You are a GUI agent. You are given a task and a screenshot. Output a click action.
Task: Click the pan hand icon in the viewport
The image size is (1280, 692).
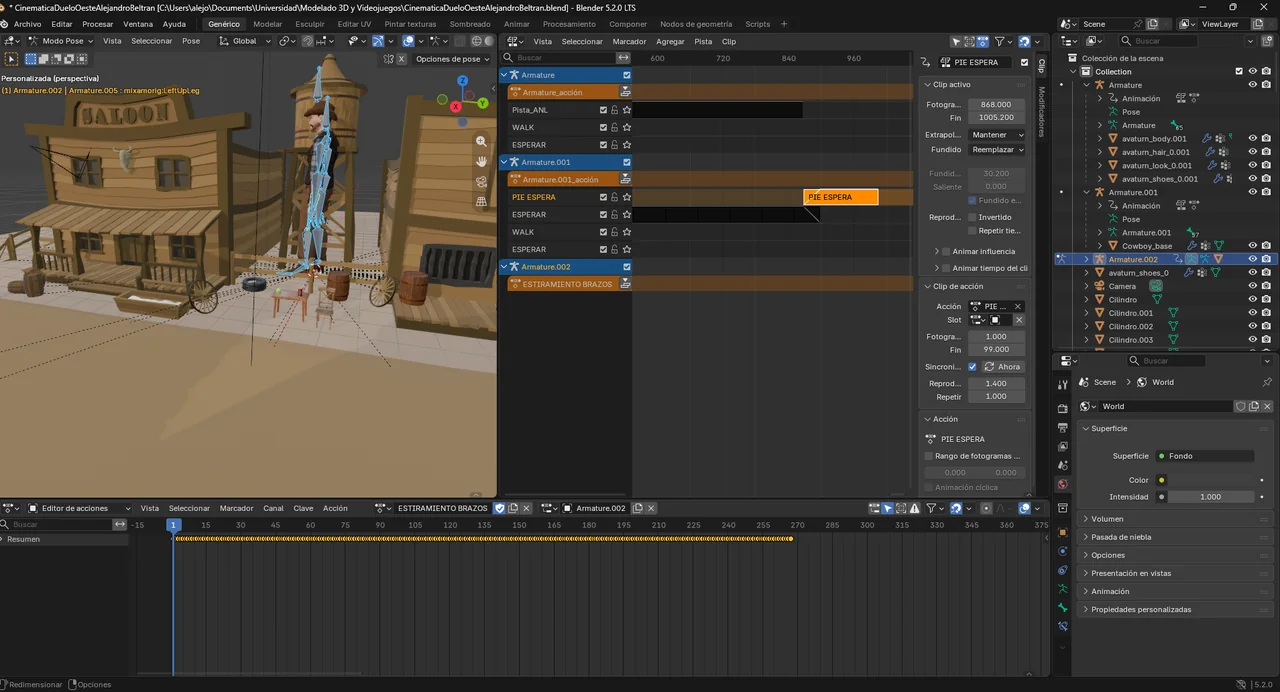(x=481, y=161)
